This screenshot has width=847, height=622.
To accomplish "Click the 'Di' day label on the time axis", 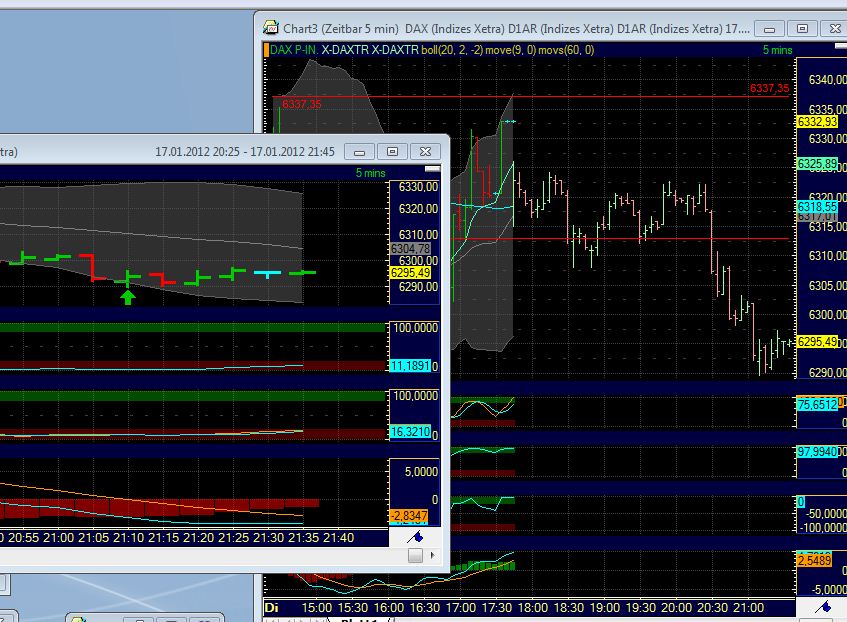I will pyautogui.click(x=270, y=607).
